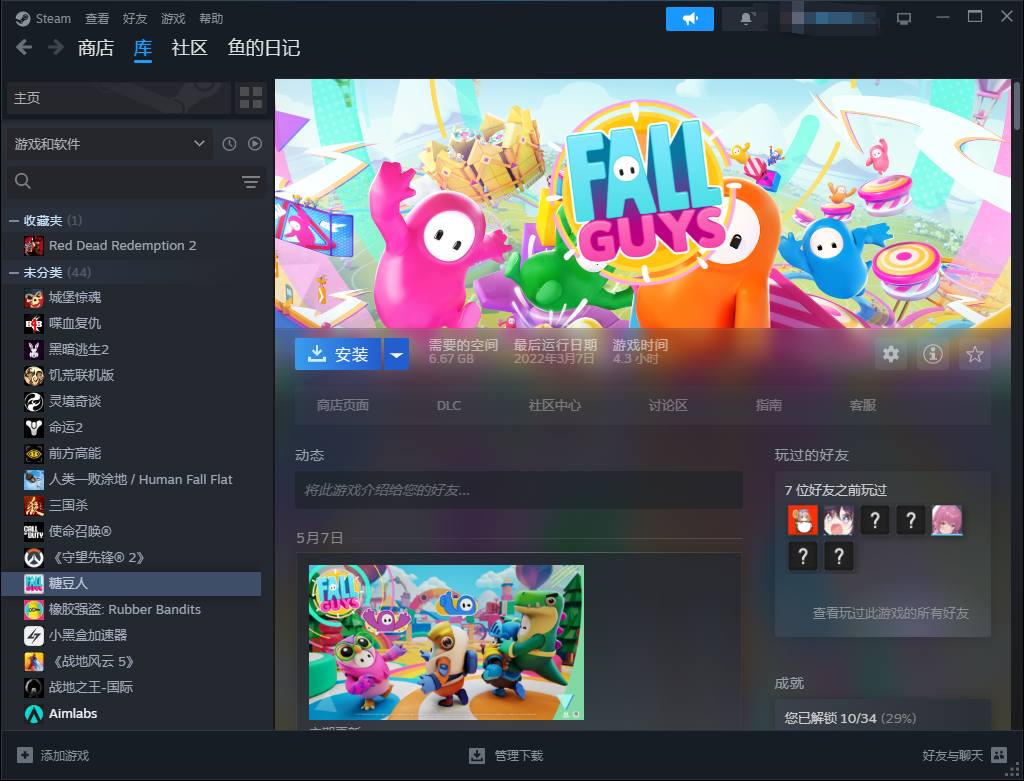Open the DLC tab

click(449, 406)
